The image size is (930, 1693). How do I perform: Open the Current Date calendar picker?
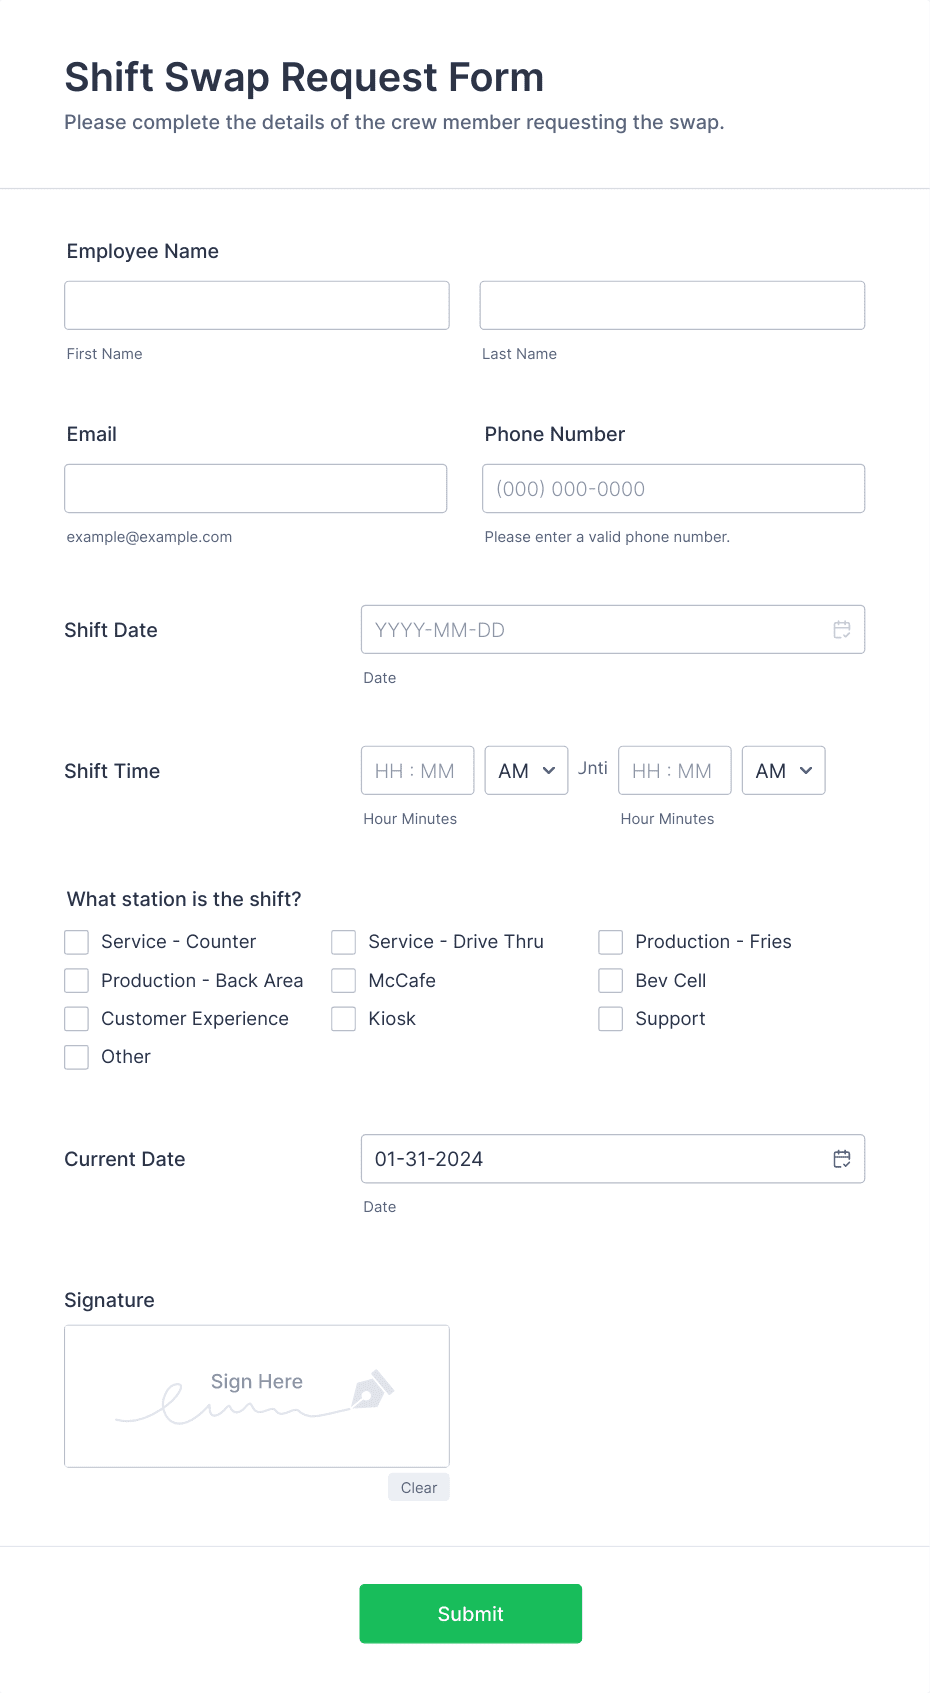pyautogui.click(x=841, y=1158)
